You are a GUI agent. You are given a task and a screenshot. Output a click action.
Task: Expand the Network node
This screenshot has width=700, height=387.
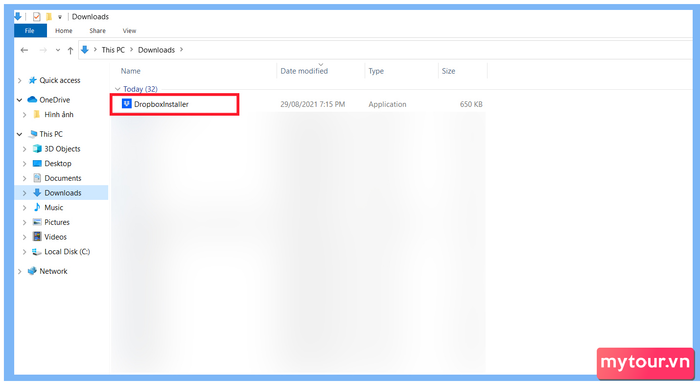click(20, 271)
